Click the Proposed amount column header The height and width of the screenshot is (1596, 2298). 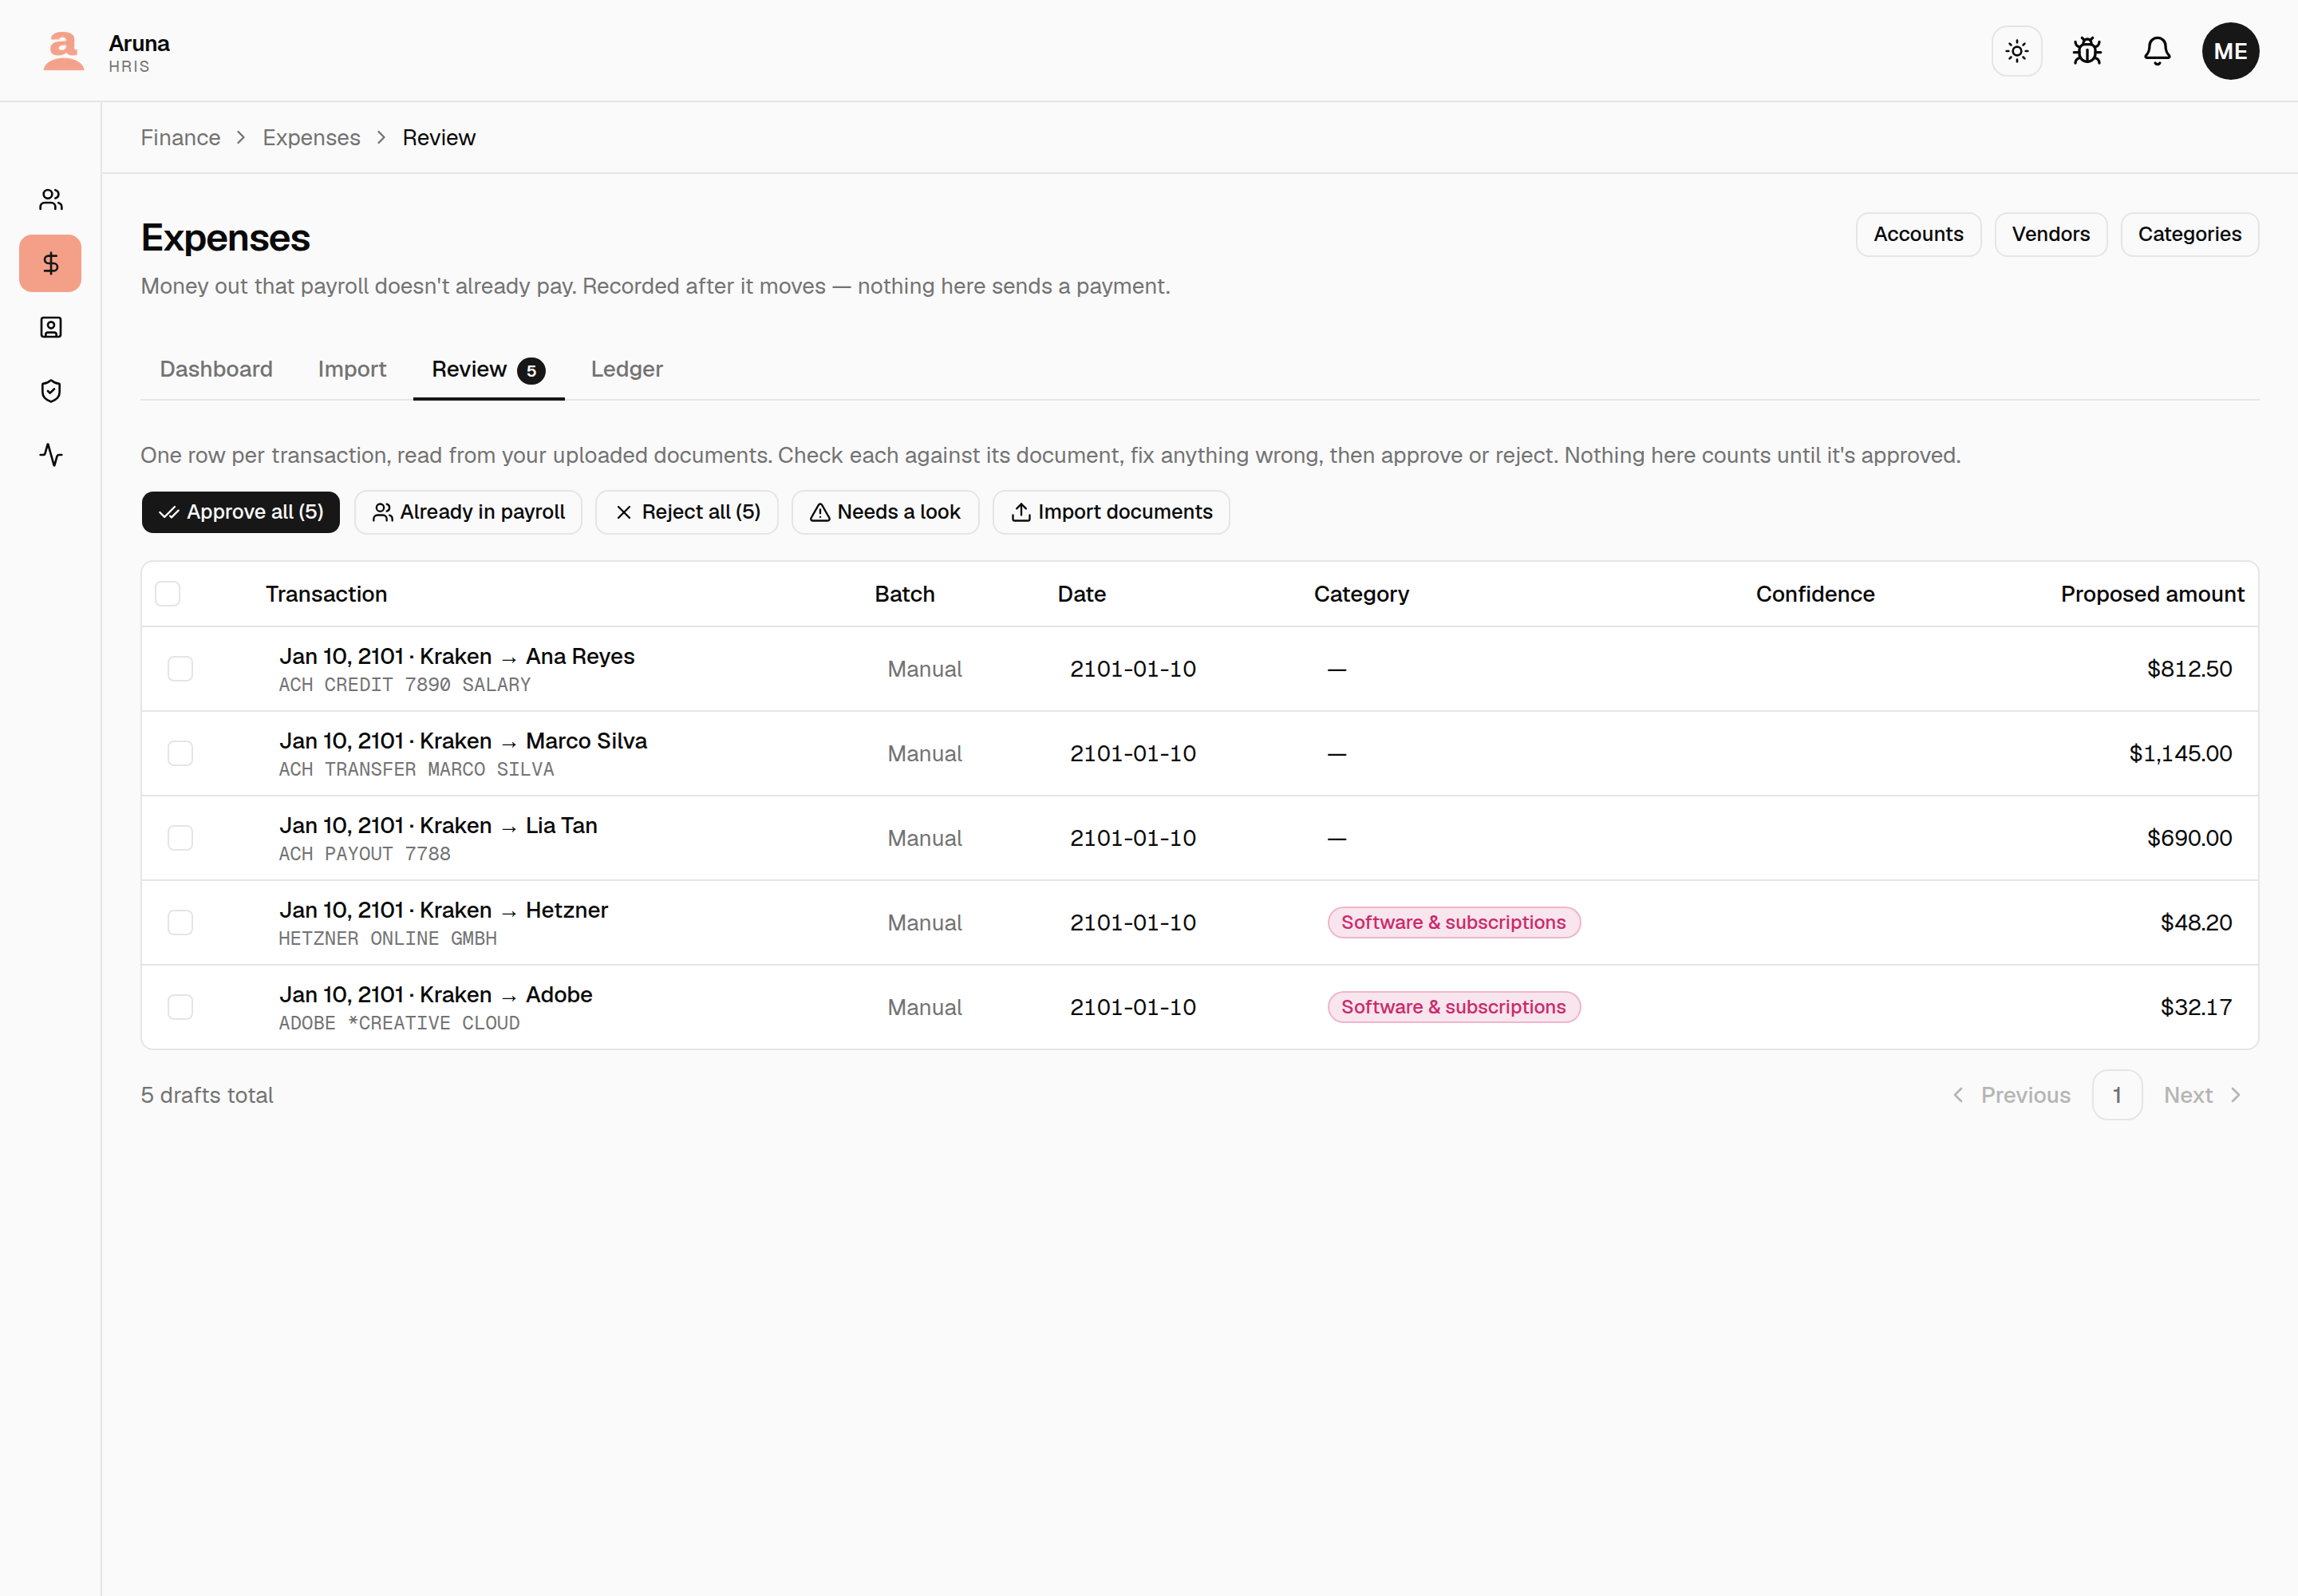(2152, 594)
